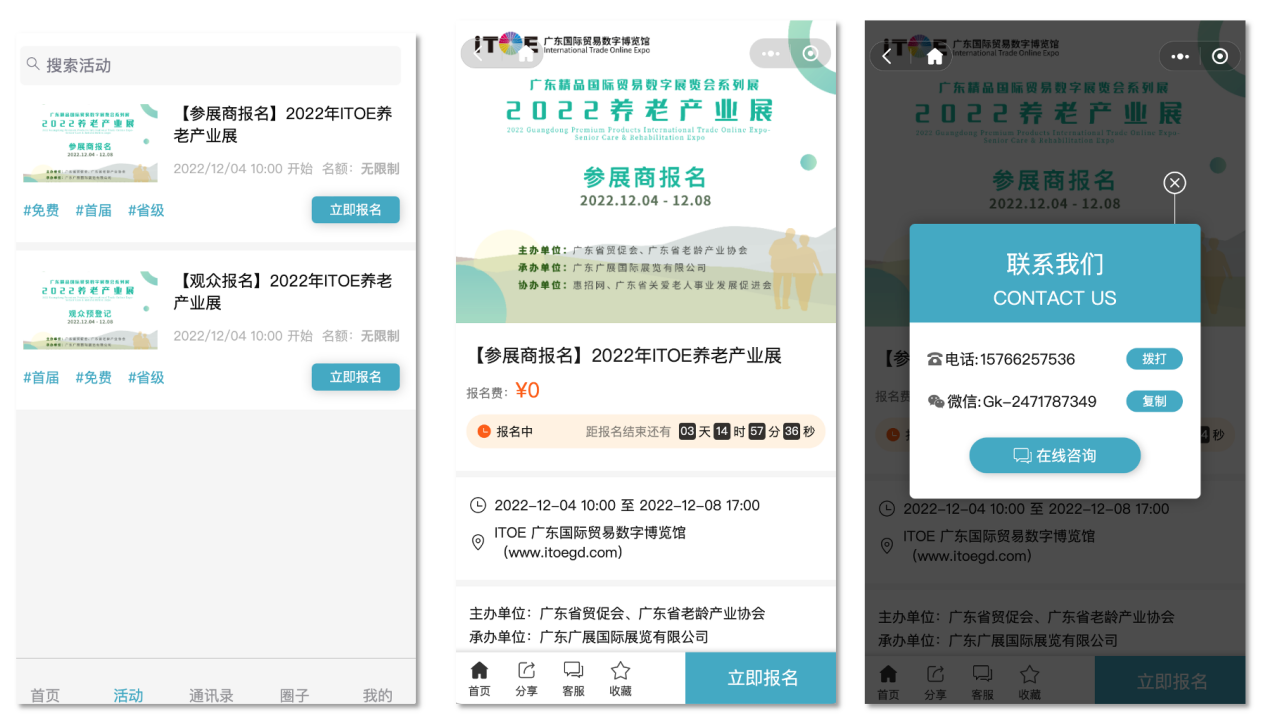This screenshot has width=1268, height=718.
Task: Click the ¥0 registration fee on detail screen
Action: [527, 390]
